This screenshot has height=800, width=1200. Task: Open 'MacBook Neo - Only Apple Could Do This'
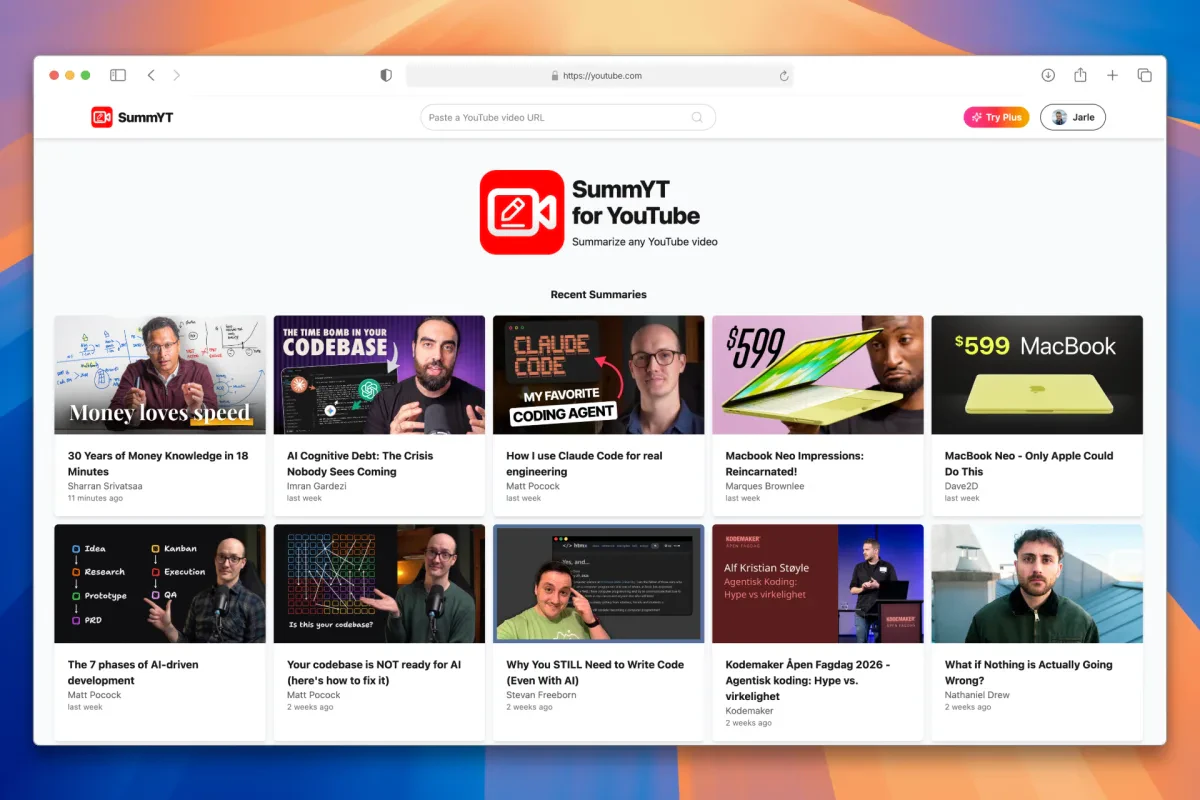[x=1037, y=374]
